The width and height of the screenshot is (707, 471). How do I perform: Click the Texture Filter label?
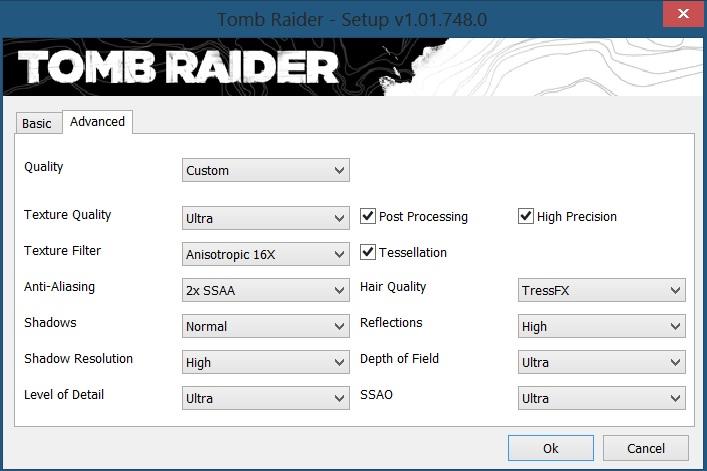click(x=63, y=251)
